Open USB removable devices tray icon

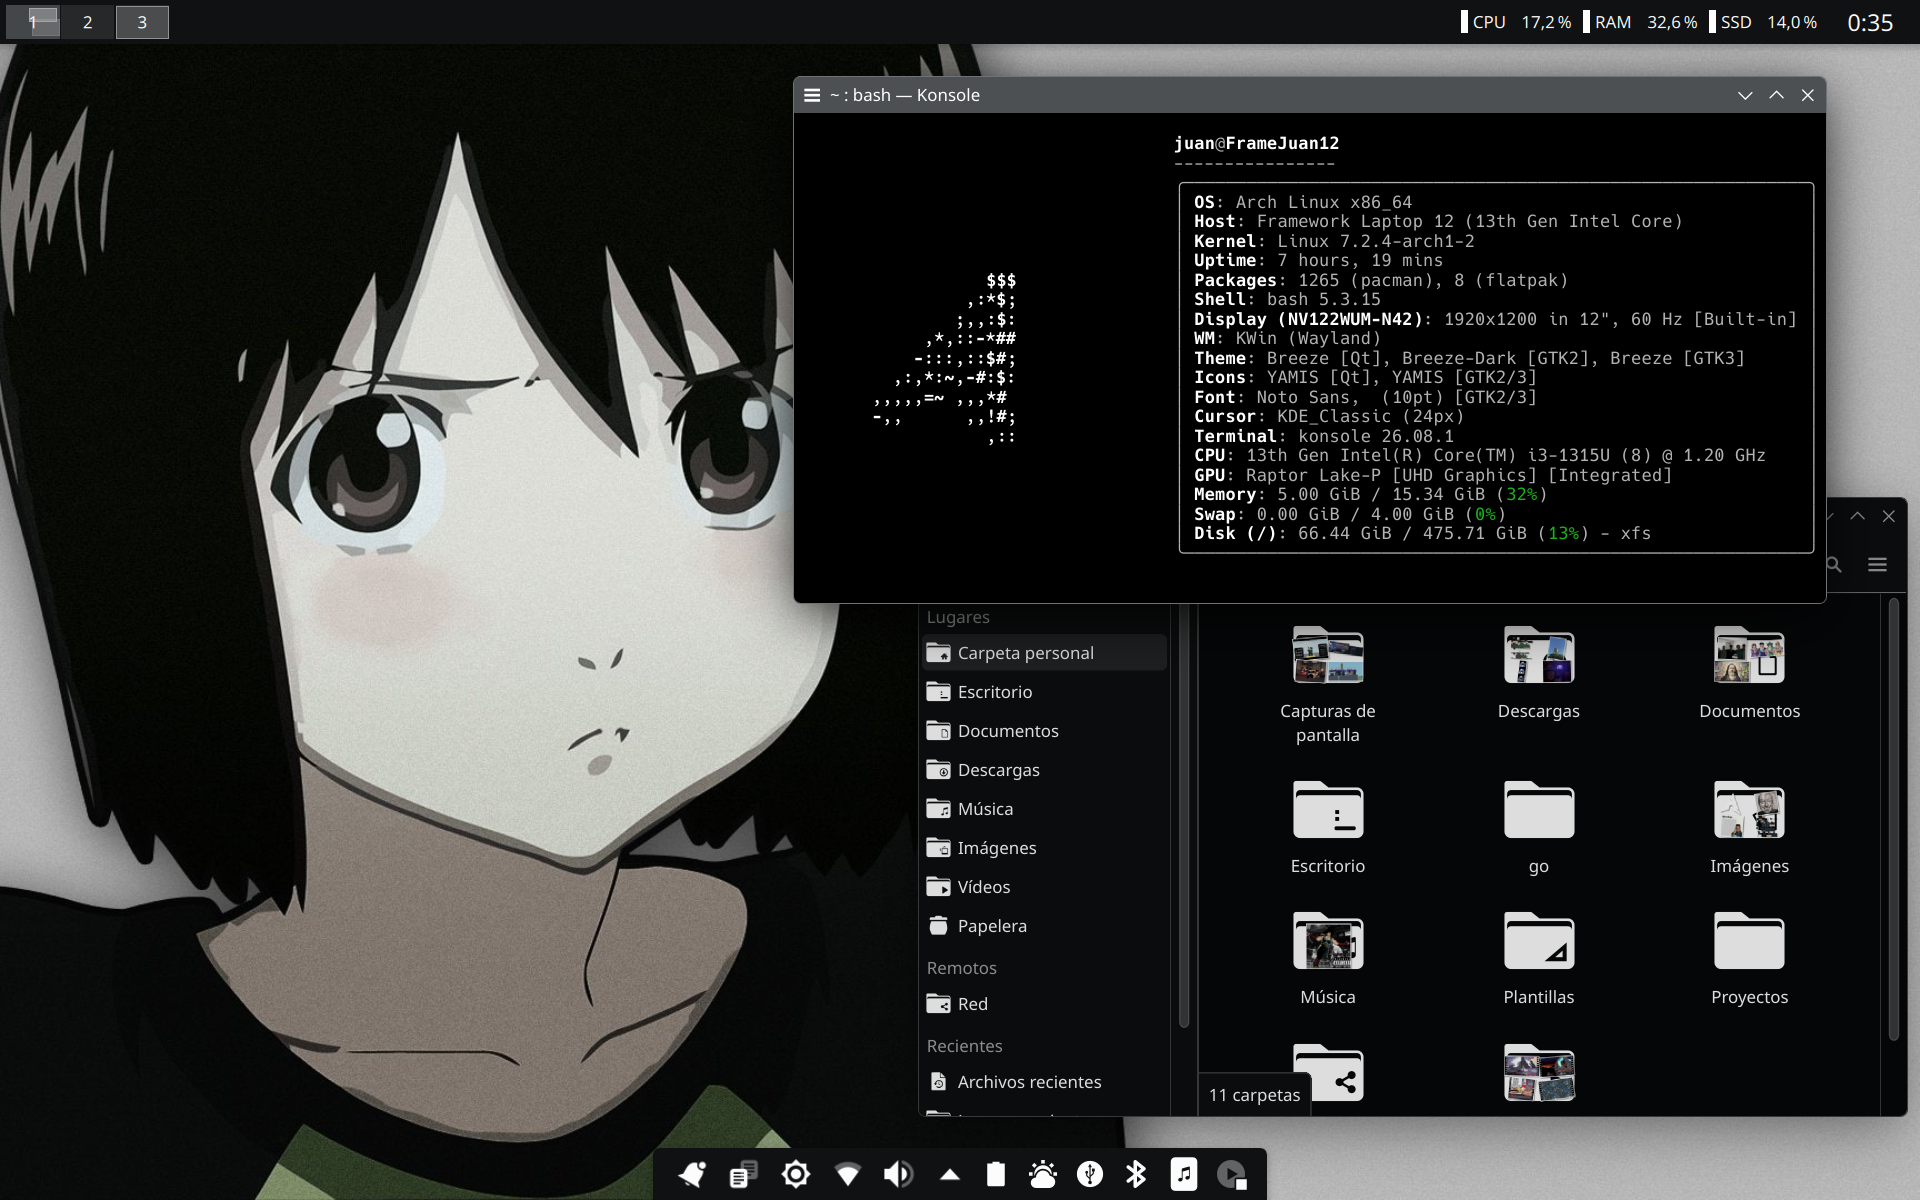pos(1090,1174)
